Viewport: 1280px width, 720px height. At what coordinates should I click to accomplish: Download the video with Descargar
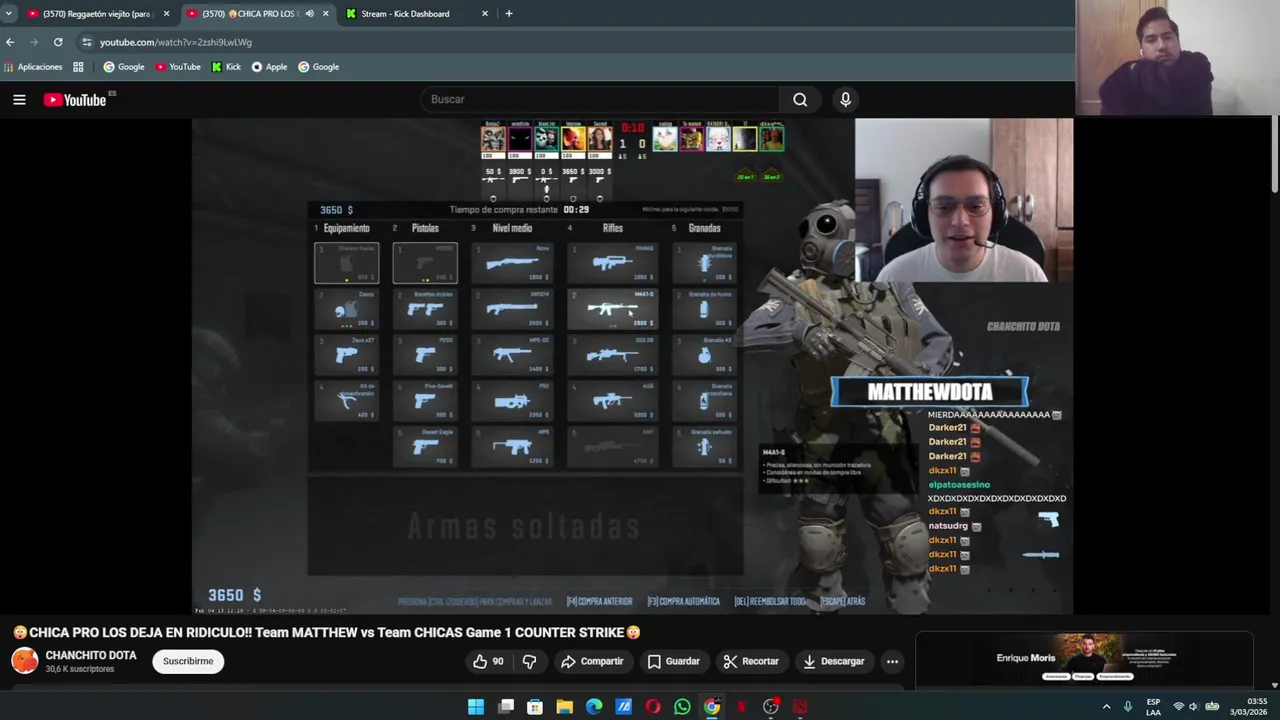(x=833, y=661)
